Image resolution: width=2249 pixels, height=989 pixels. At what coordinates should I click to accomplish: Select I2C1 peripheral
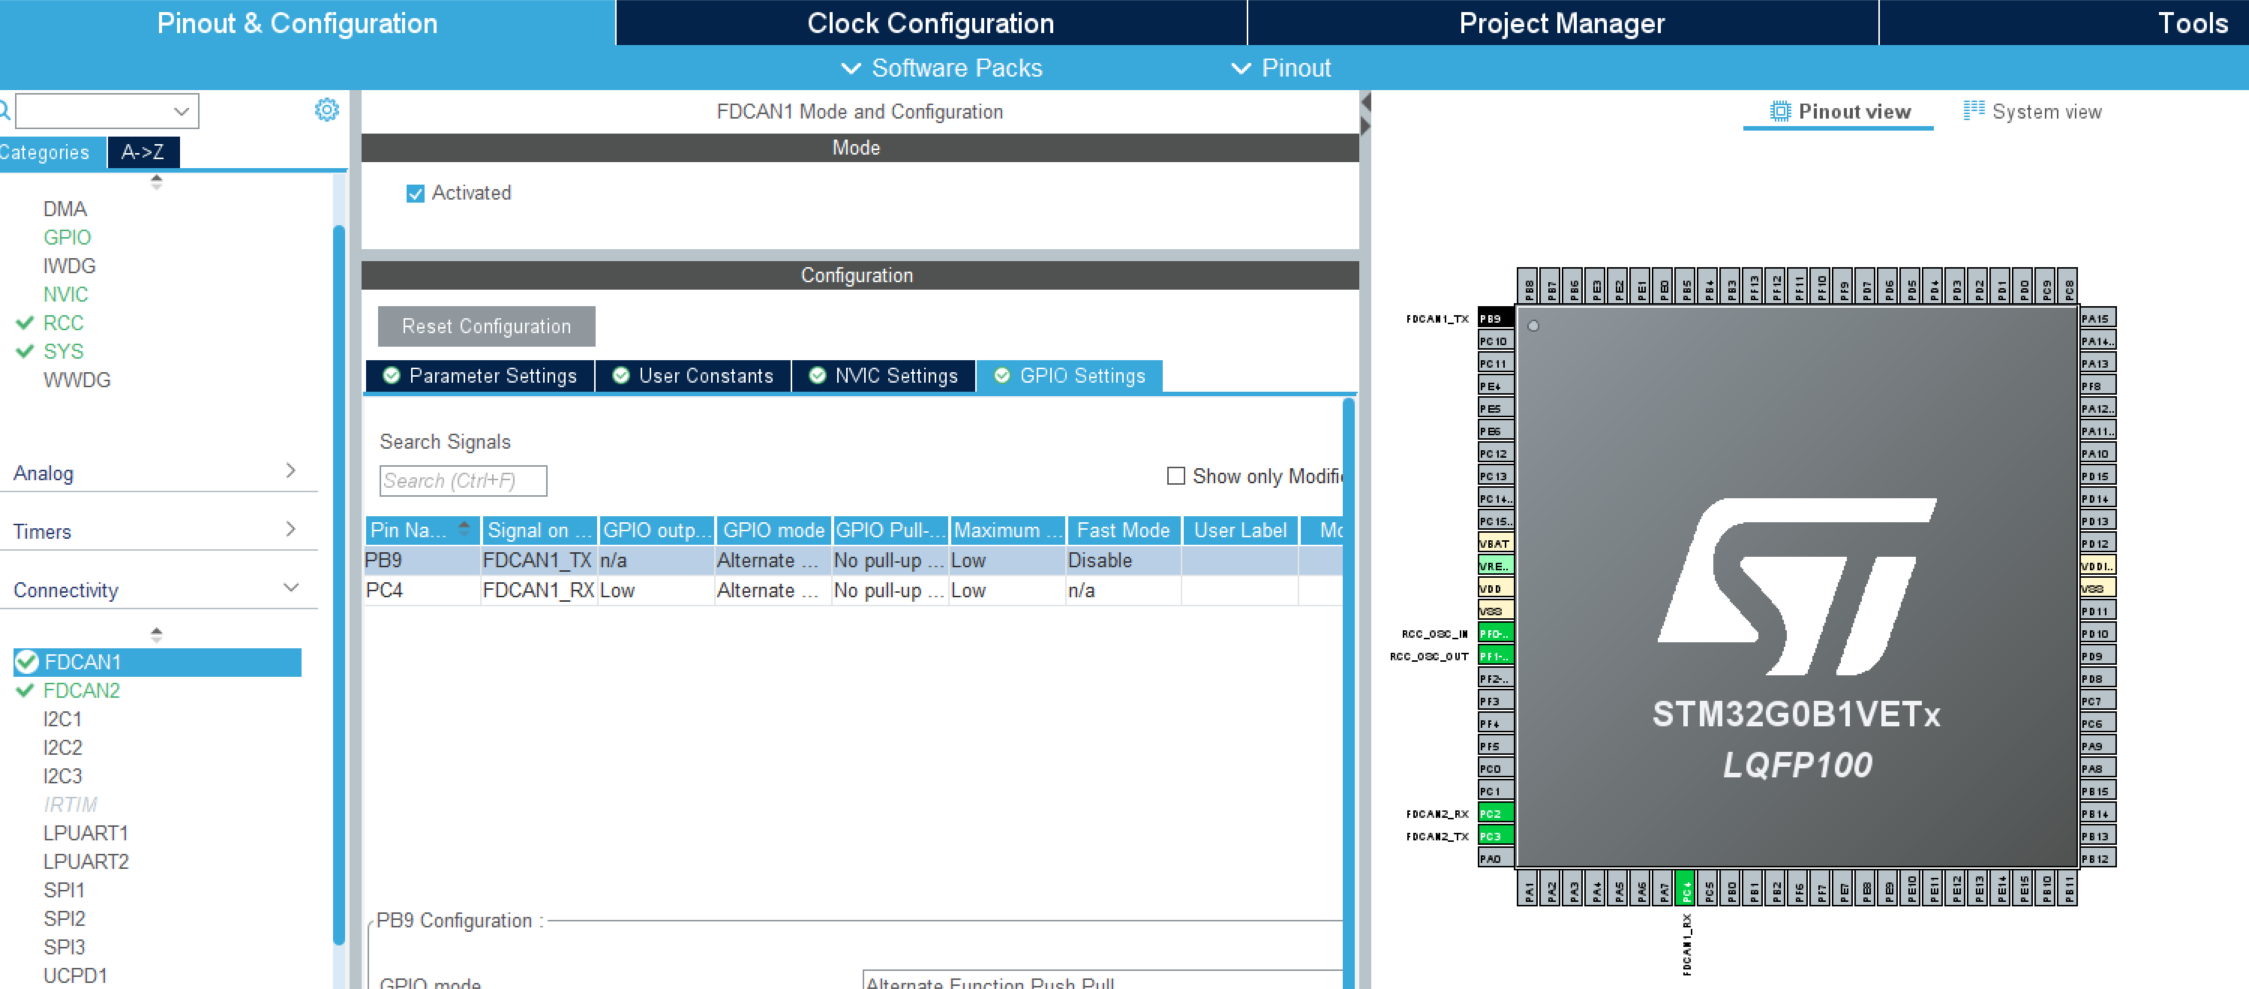(62, 719)
